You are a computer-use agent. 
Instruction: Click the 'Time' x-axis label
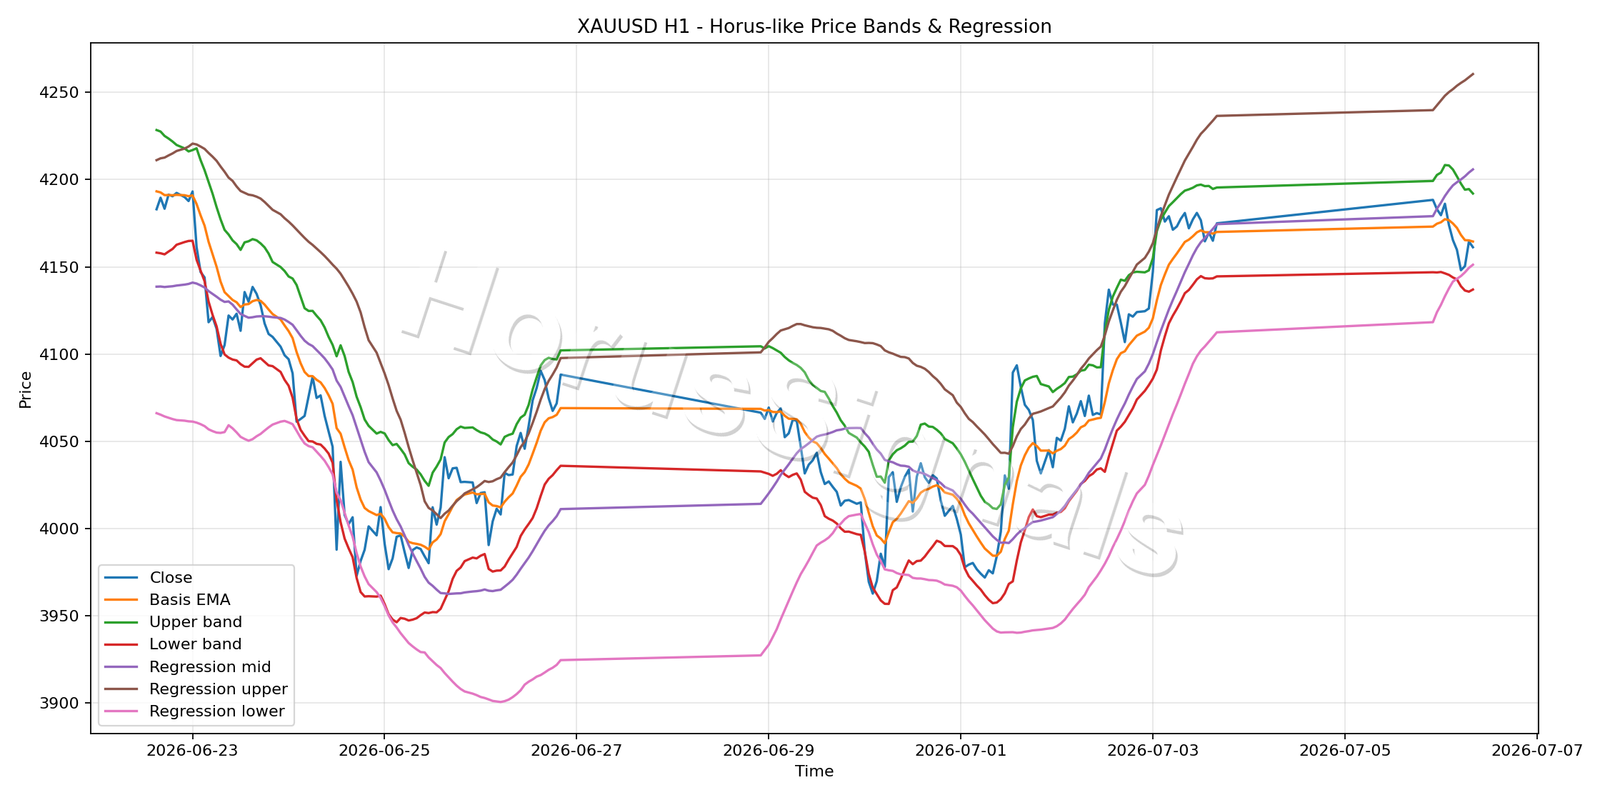pyautogui.click(x=814, y=771)
